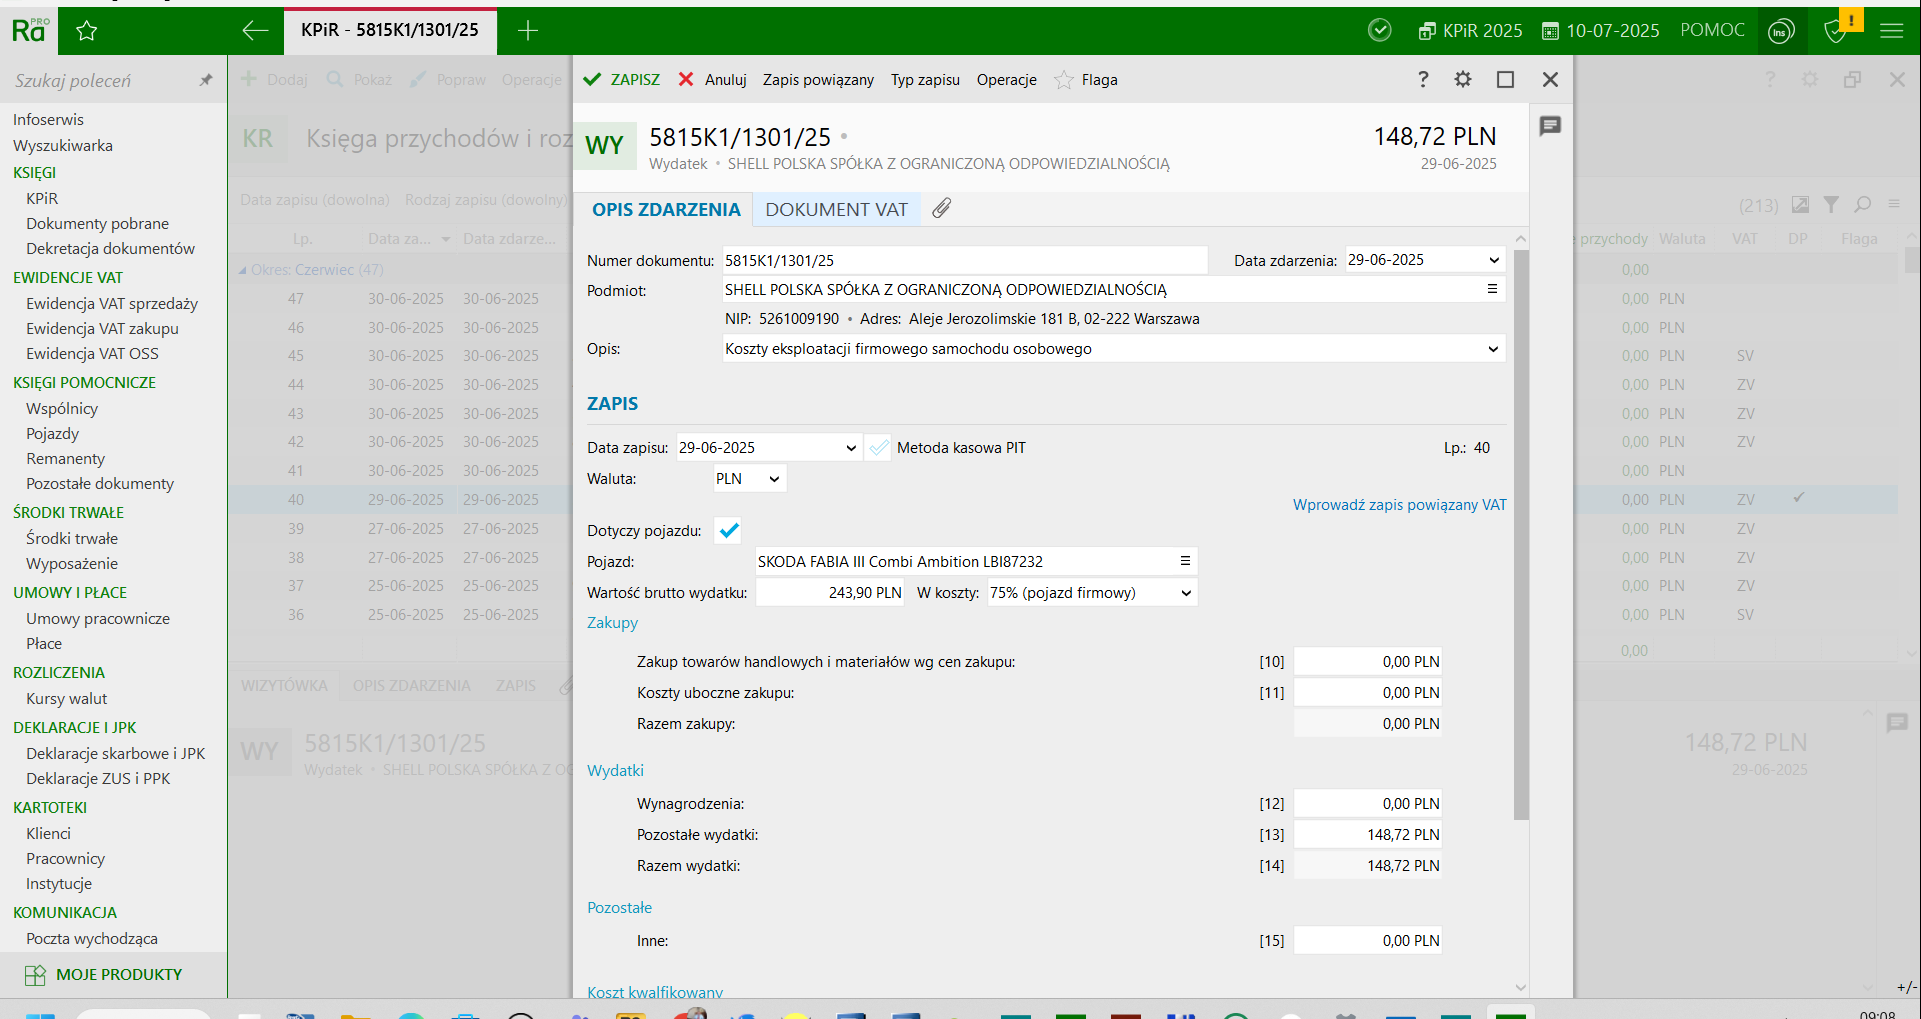
Task: Switch to the DOKUMENT VAT tab
Action: point(836,209)
